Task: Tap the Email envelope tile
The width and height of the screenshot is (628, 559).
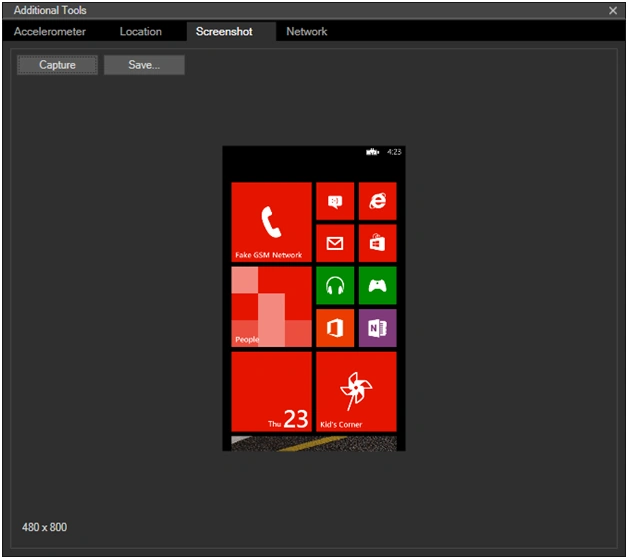Action: (335, 243)
